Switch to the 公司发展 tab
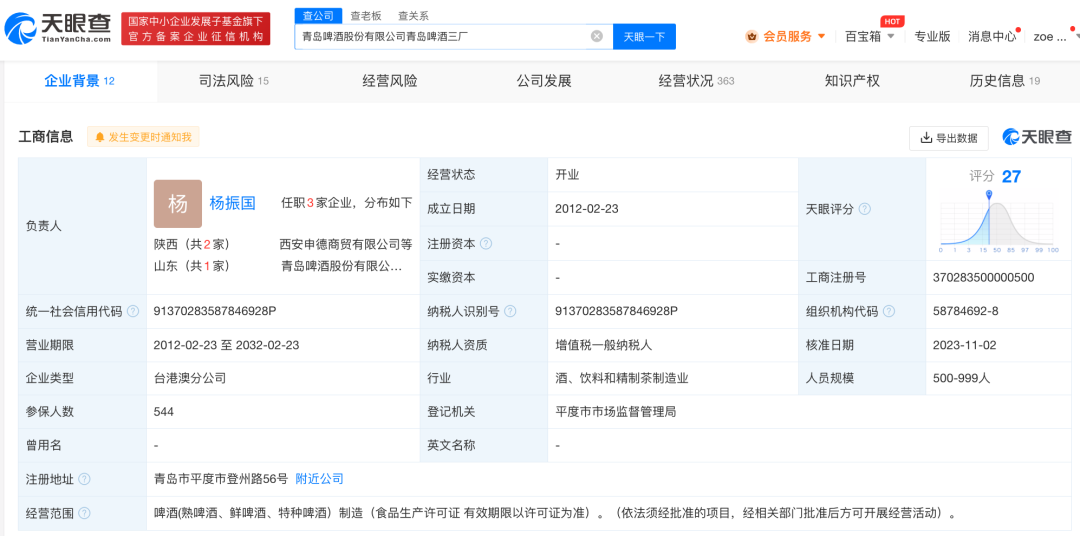The width and height of the screenshot is (1080, 536). (544, 81)
